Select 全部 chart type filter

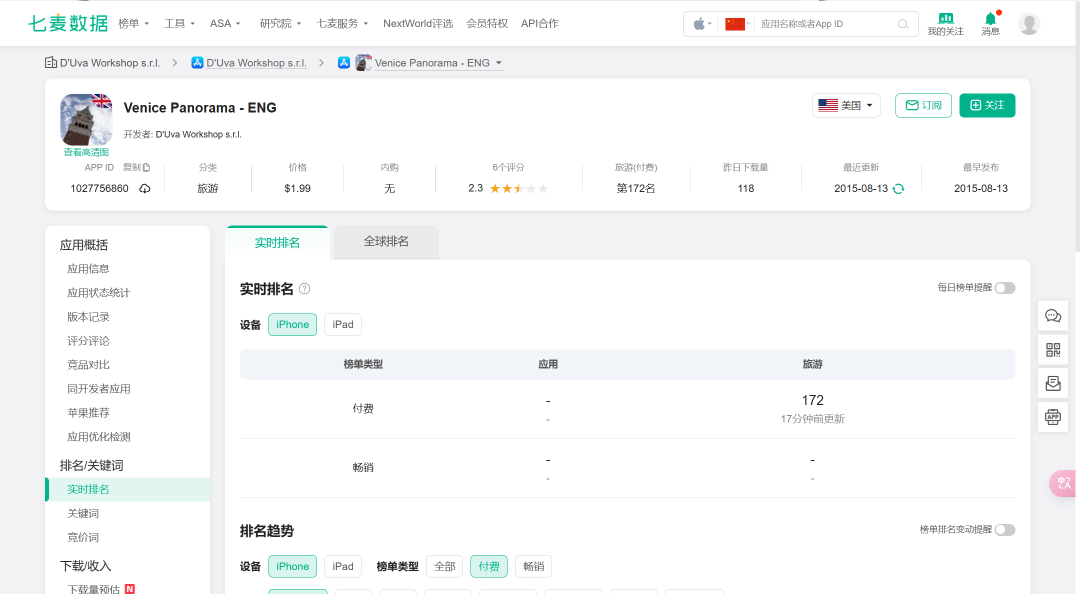click(x=445, y=566)
